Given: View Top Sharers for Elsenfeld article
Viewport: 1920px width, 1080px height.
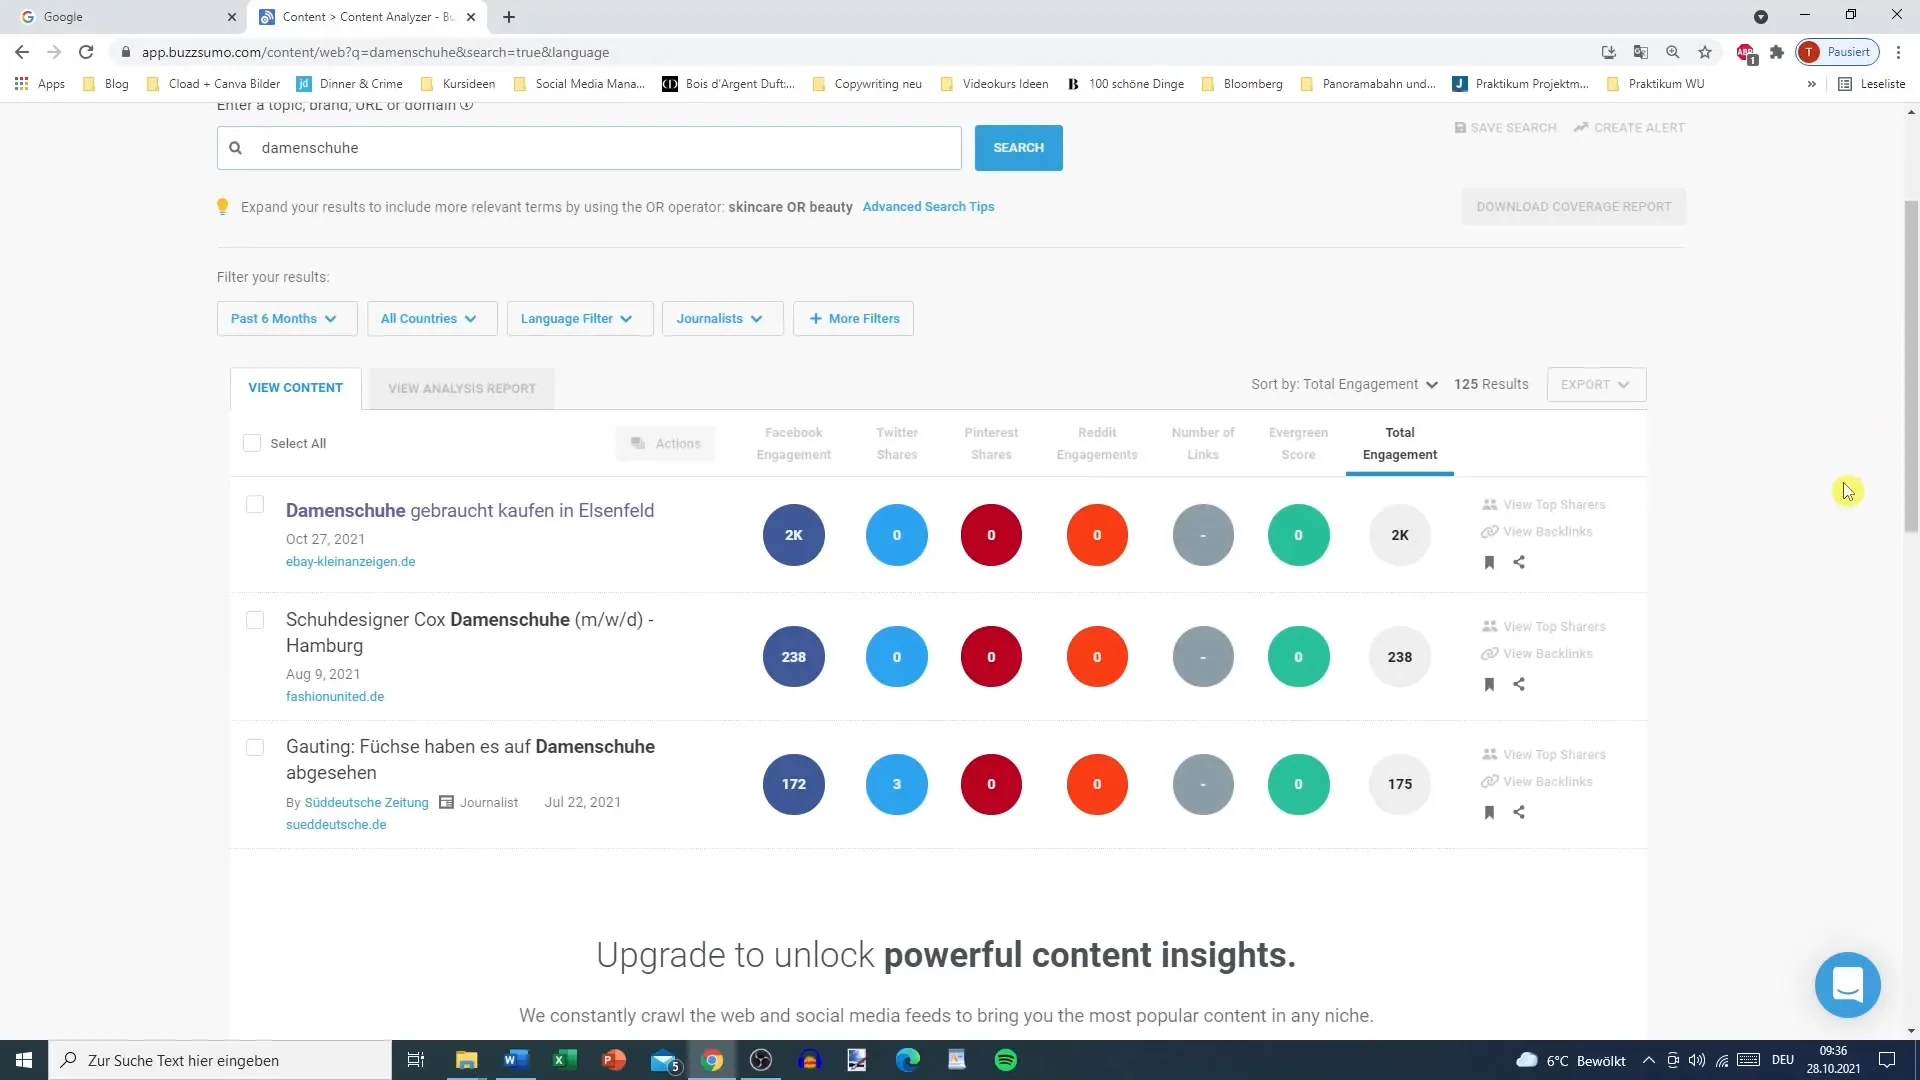Looking at the screenshot, I should (1544, 505).
